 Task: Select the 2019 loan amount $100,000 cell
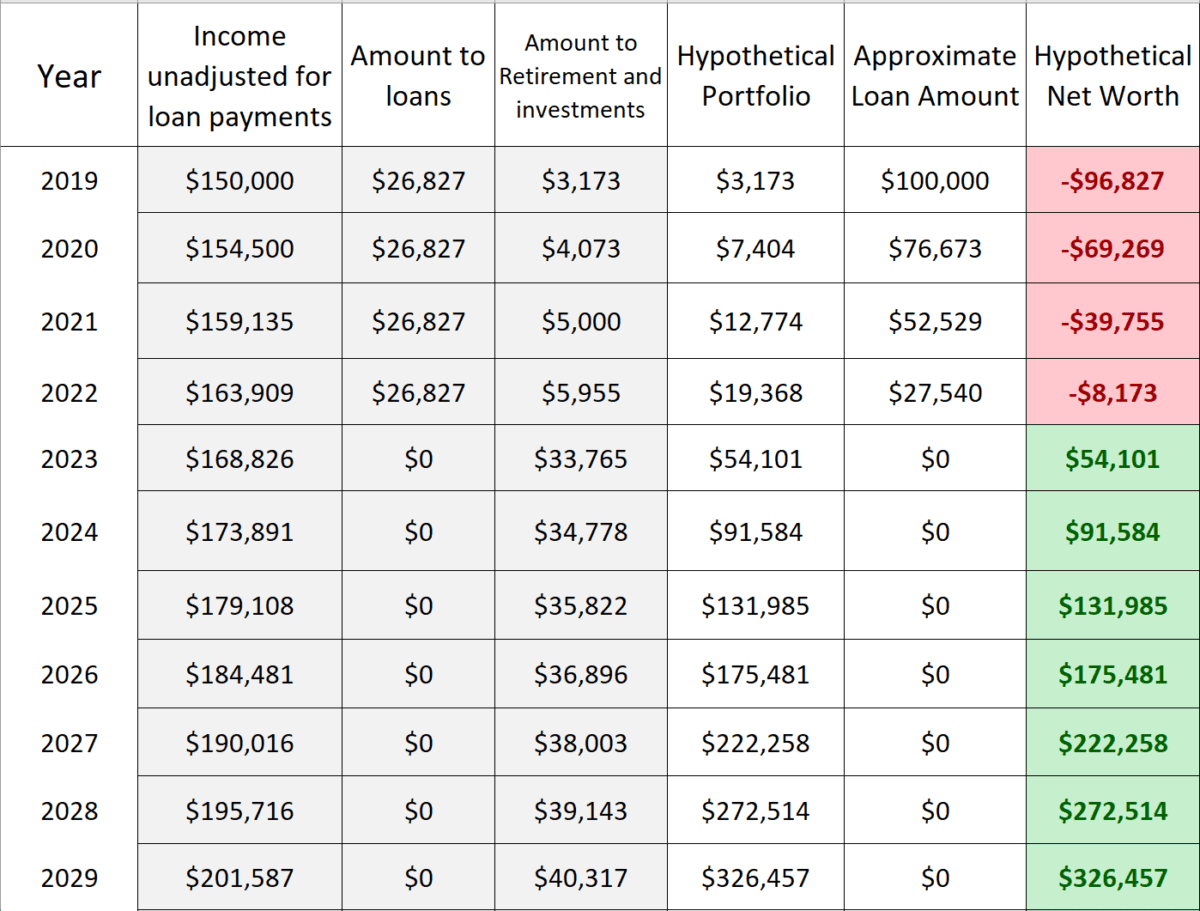935,180
